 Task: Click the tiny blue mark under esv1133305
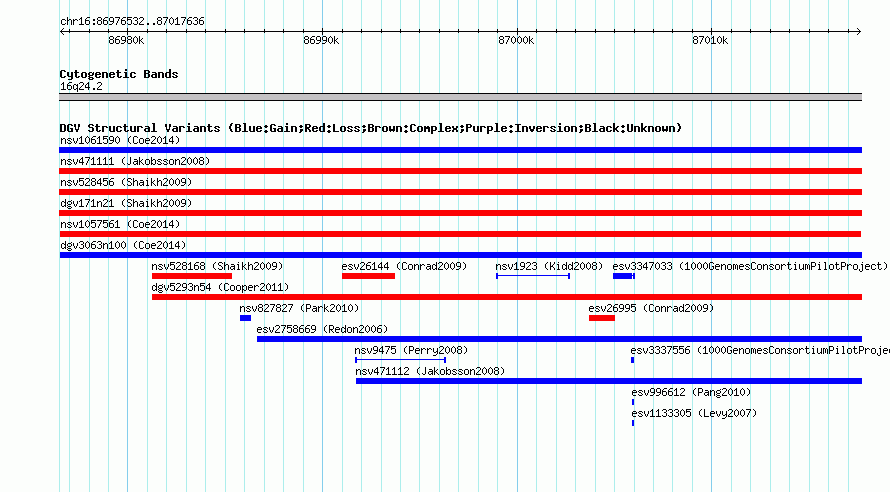pos(633,423)
